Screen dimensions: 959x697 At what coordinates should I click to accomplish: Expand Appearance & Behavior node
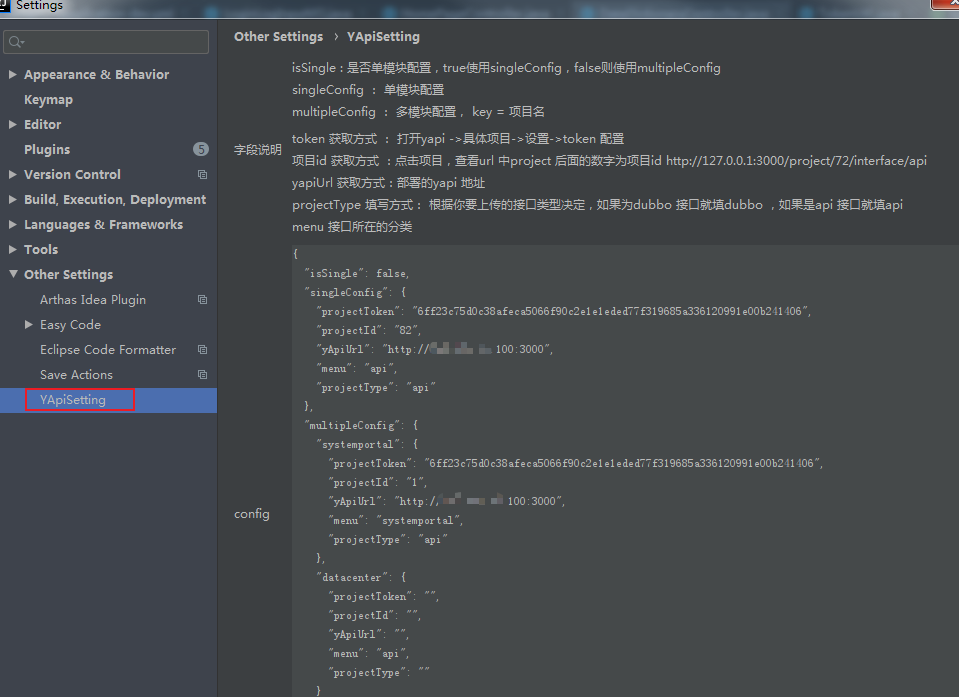pyautogui.click(x=13, y=74)
